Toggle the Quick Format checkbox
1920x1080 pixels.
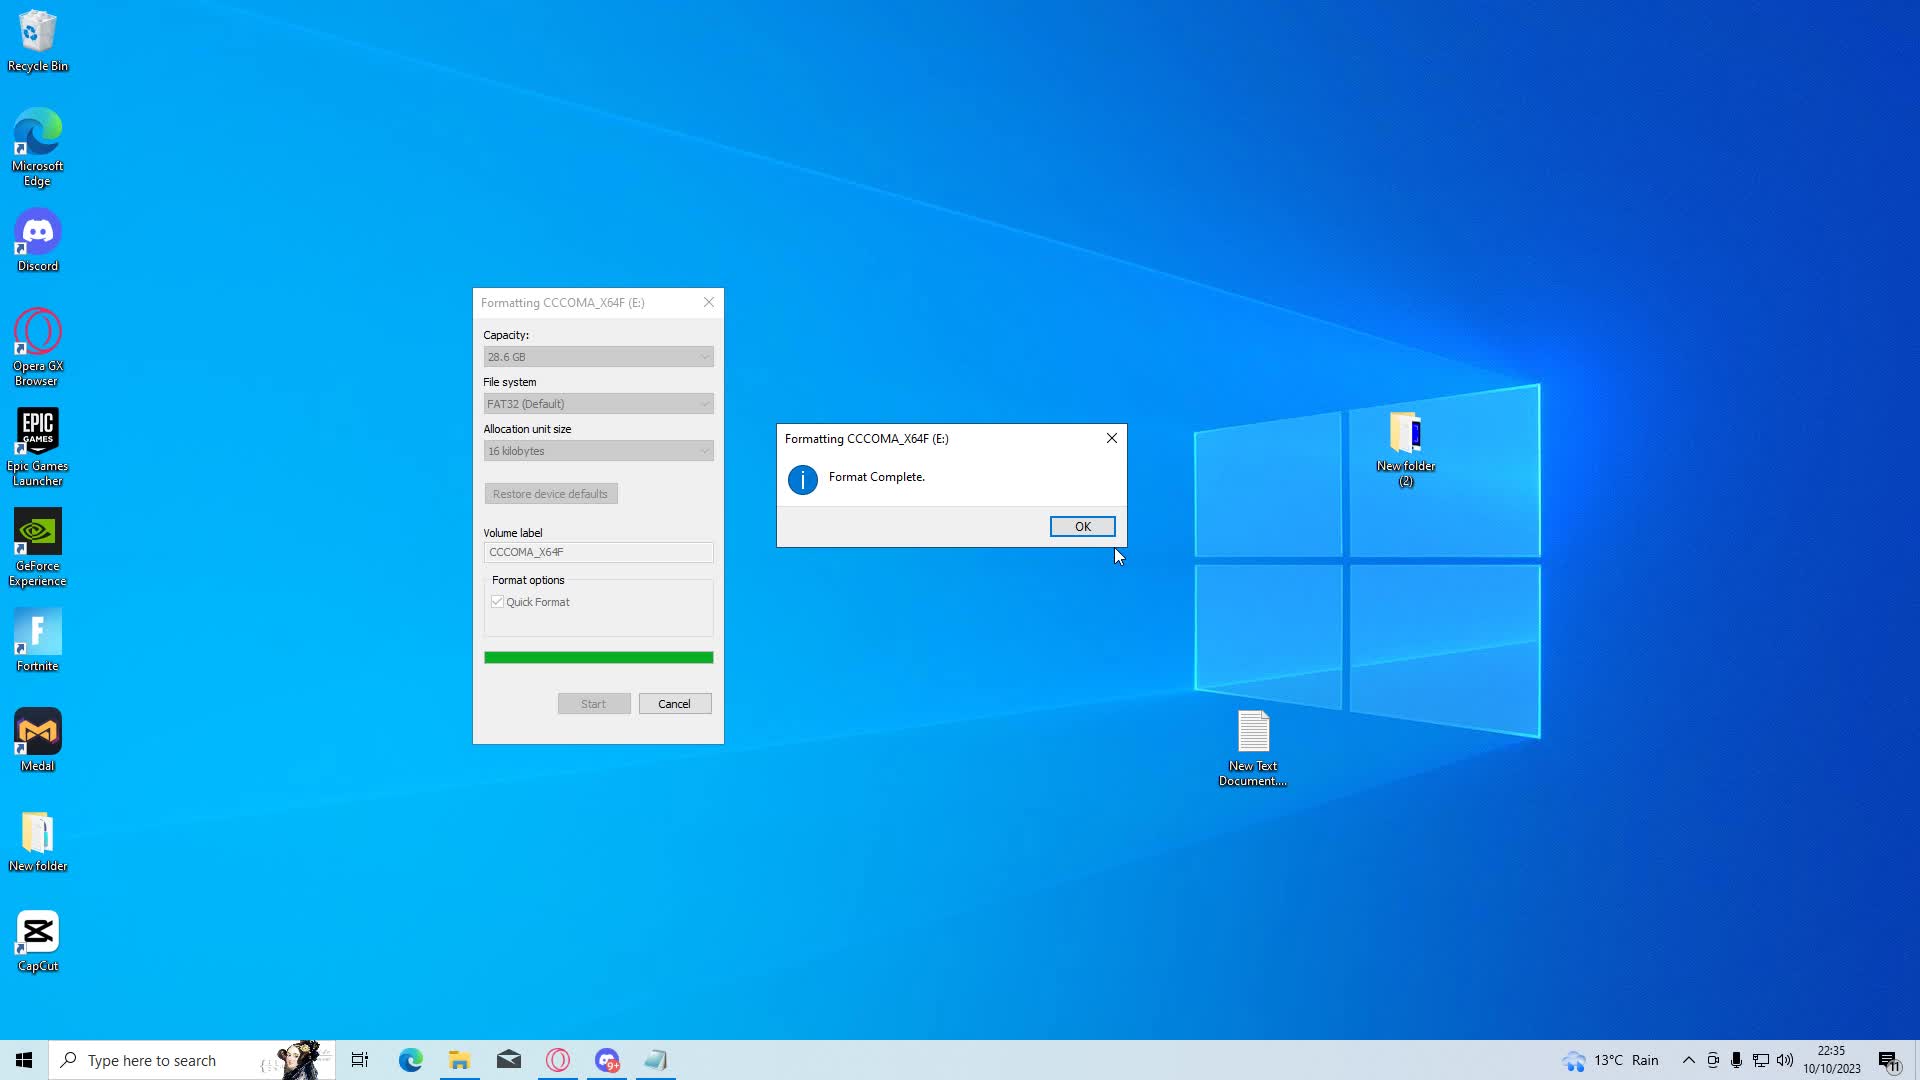click(498, 600)
